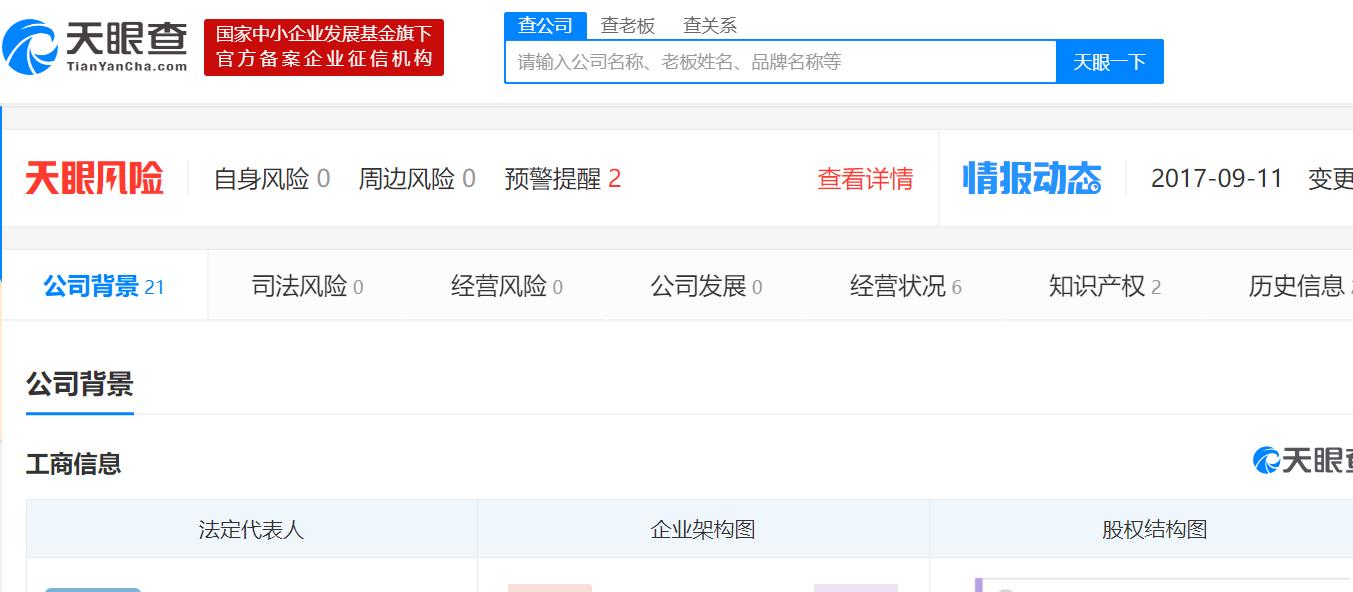Open the 经营风险 section
Image resolution: width=1353 pixels, height=592 pixels.
[500, 285]
